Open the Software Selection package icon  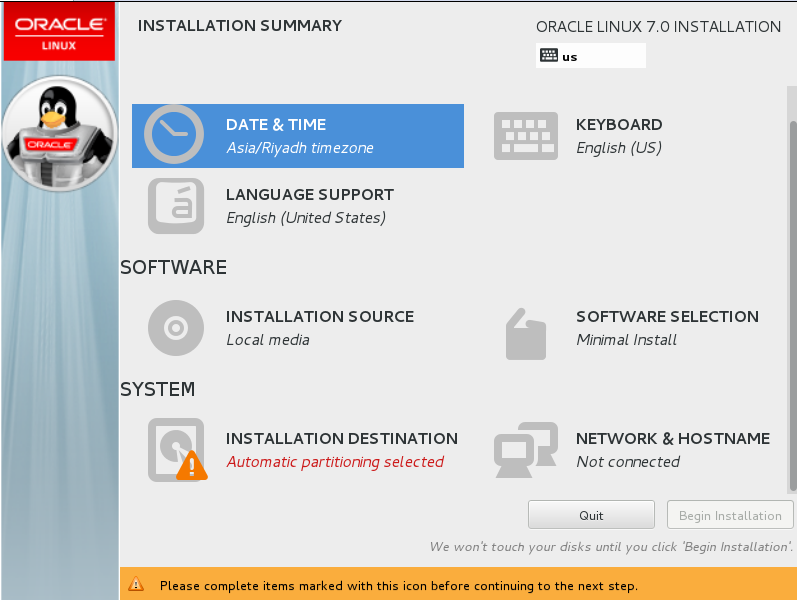click(x=526, y=334)
